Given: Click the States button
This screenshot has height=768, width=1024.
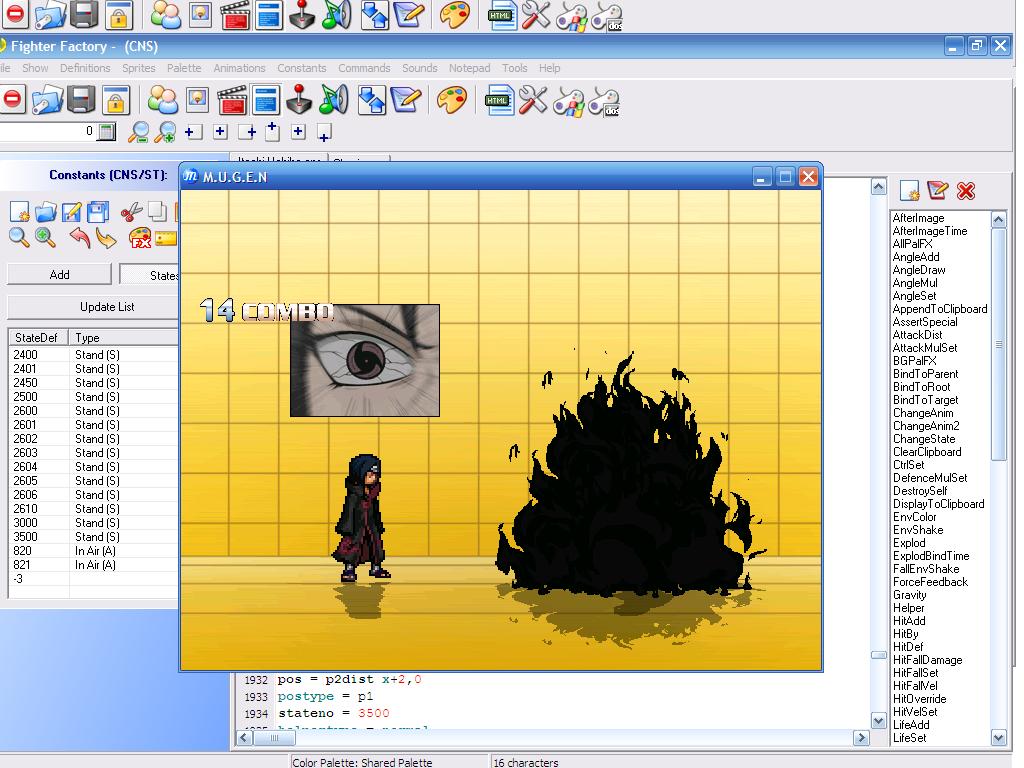Looking at the screenshot, I should 150,275.
